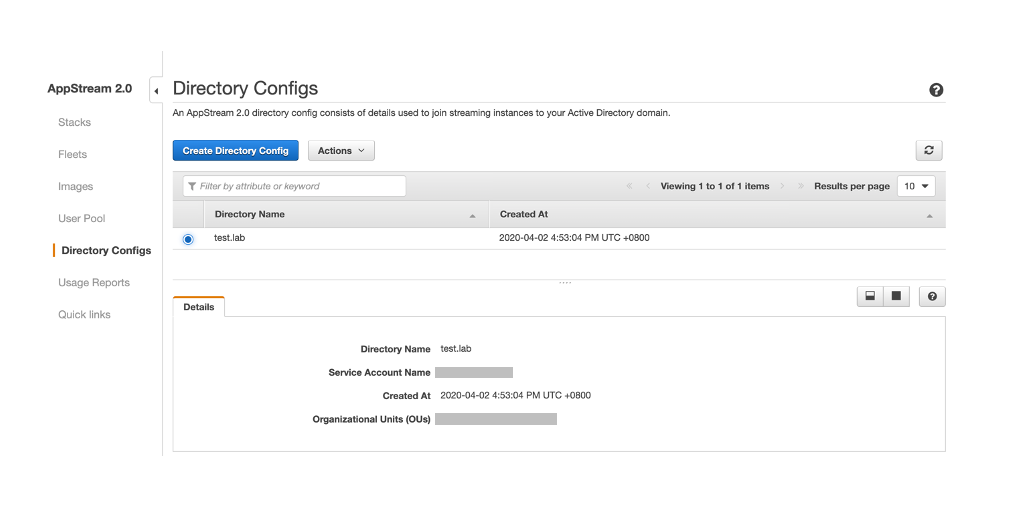Go to the last results page
Screen dimensions: 1024x512
(x=801, y=186)
